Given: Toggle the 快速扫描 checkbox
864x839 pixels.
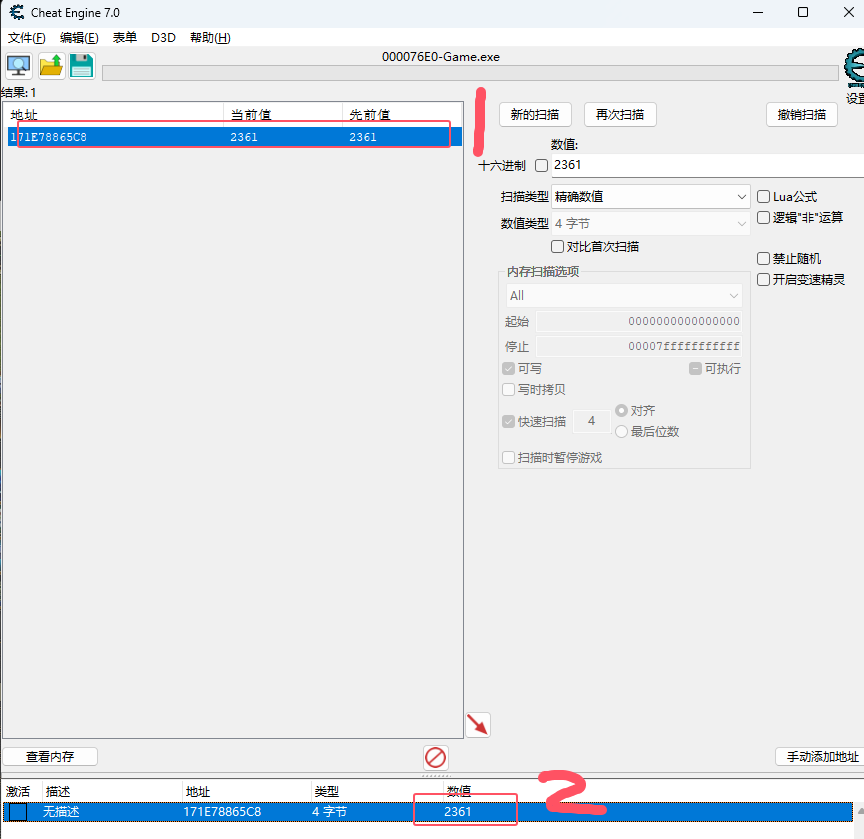Looking at the screenshot, I should pos(509,421).
